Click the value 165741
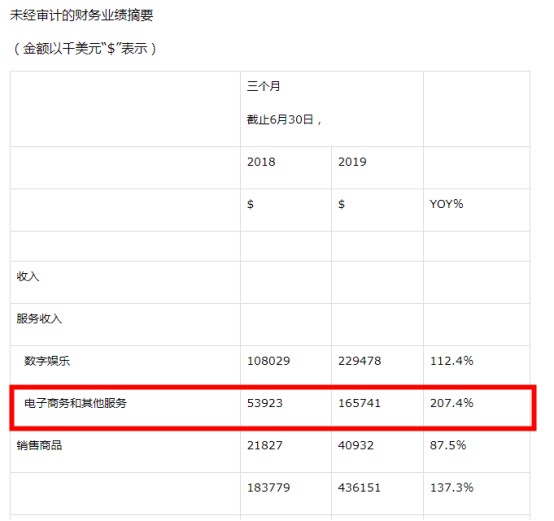The height and width of the screenshot is (521, 554). point(360,403)
